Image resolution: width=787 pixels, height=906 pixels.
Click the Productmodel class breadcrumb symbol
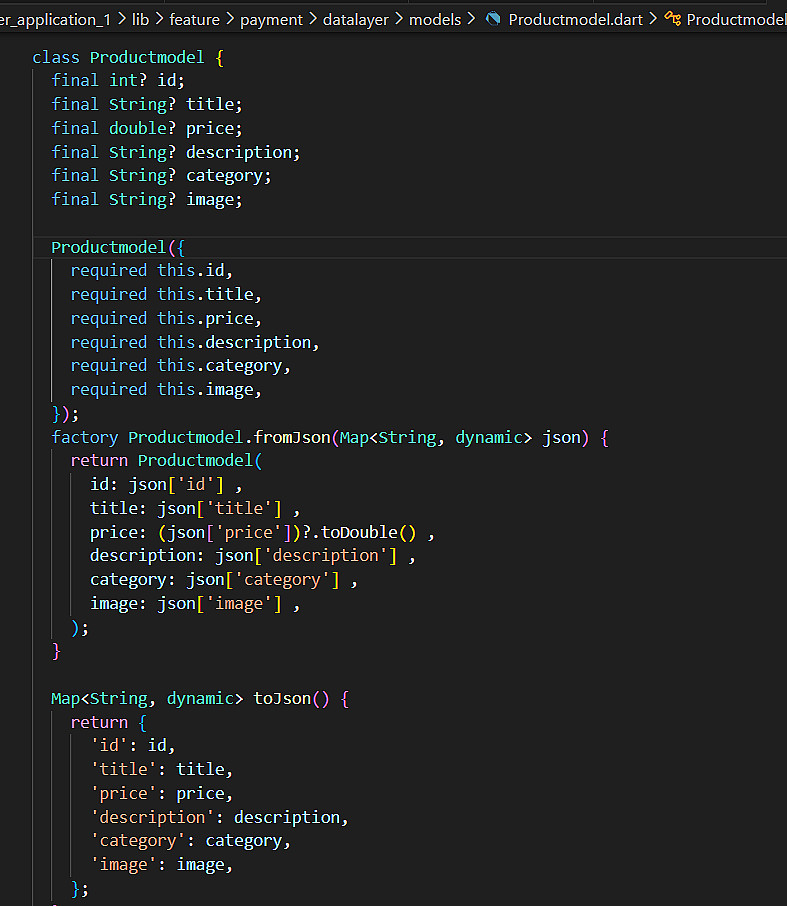(x=736, y=19)
